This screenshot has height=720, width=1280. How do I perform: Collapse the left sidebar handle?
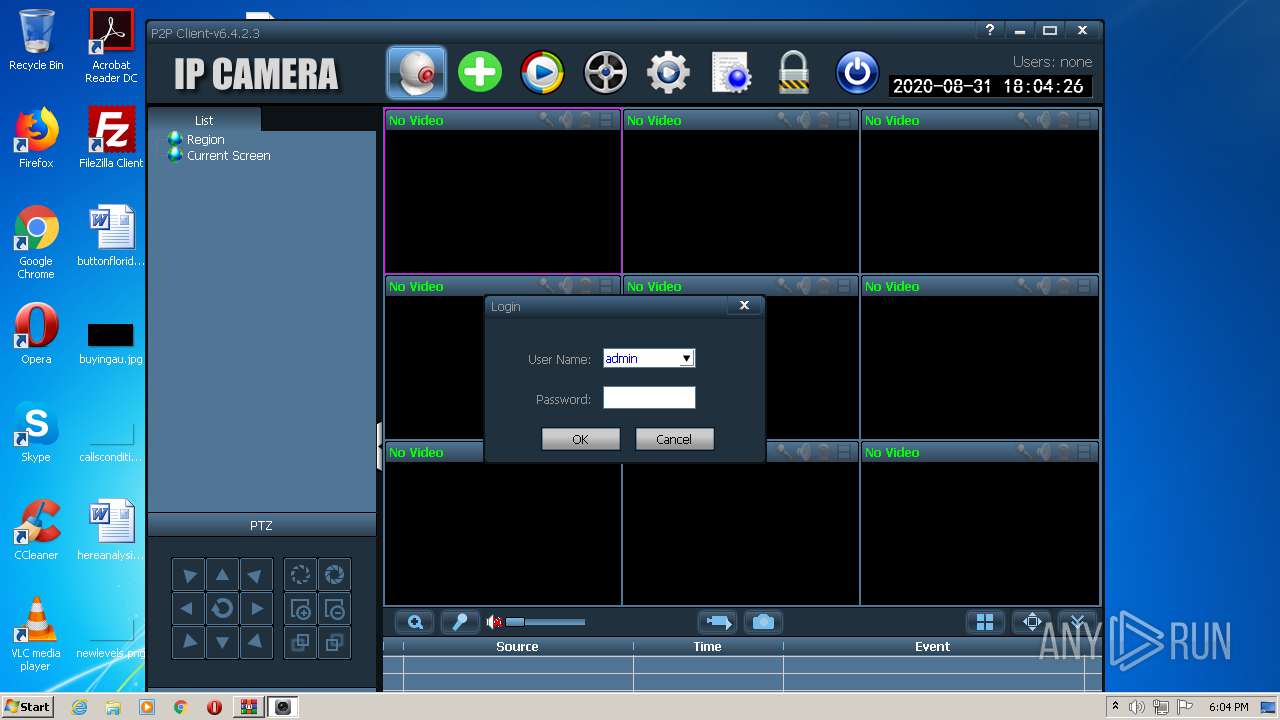click(x=379, y=446)
